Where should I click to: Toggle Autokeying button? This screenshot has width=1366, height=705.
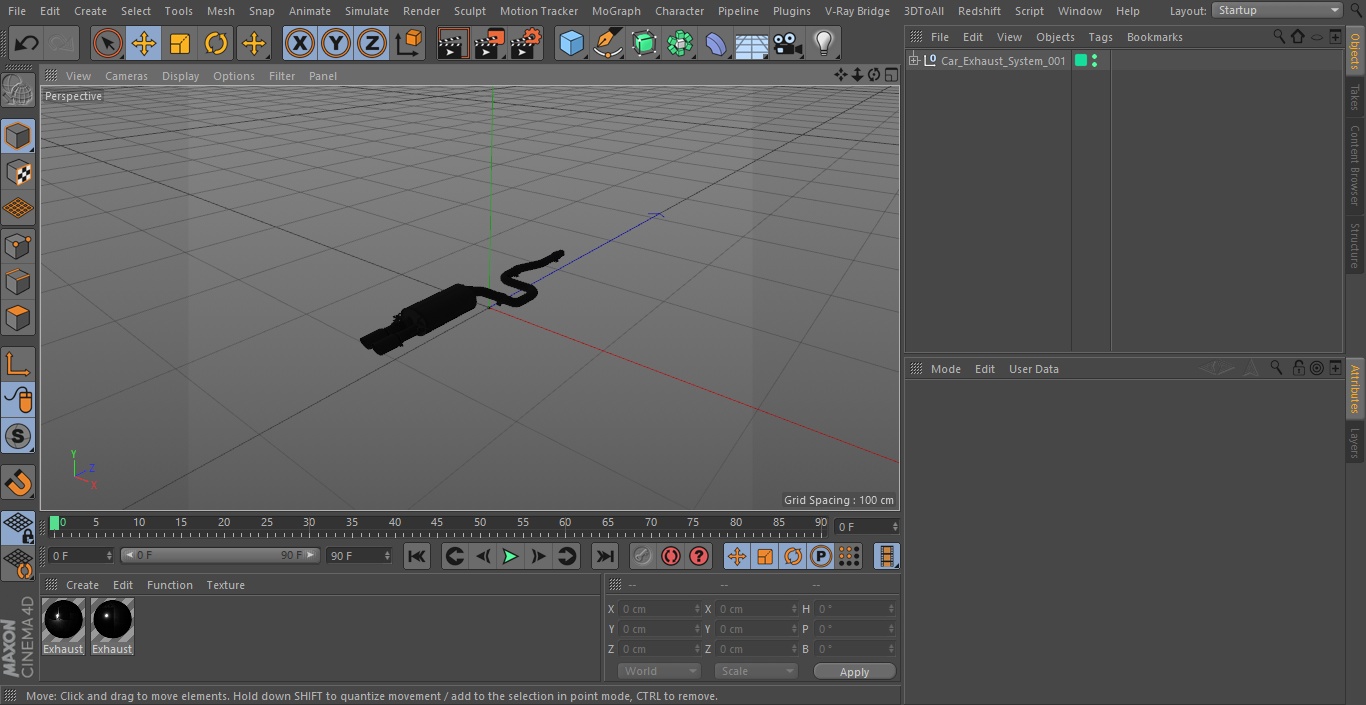point(671,556)
